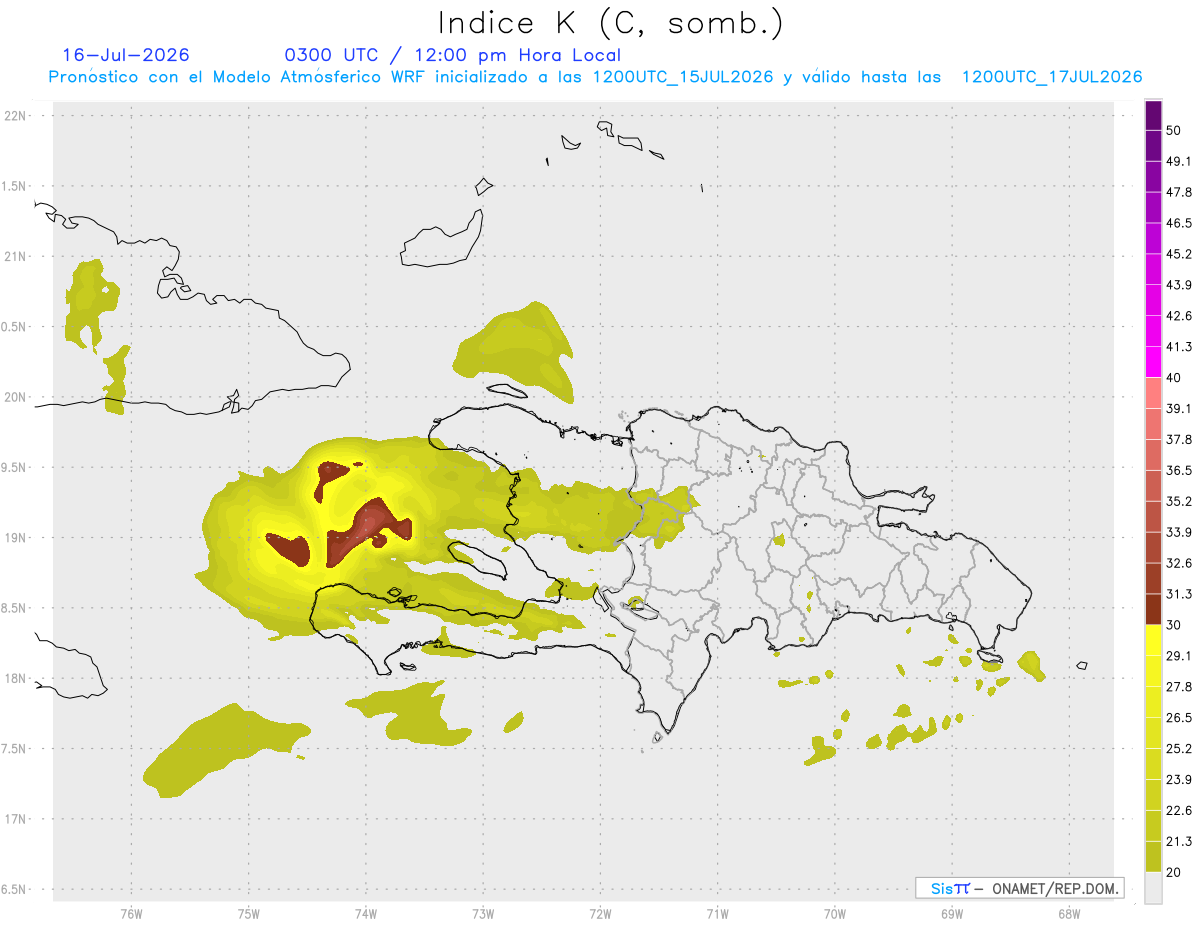The image size is (1200, 927).
Task: Click colorbar value "29.1"
Action: click(x=1179, y=656)
